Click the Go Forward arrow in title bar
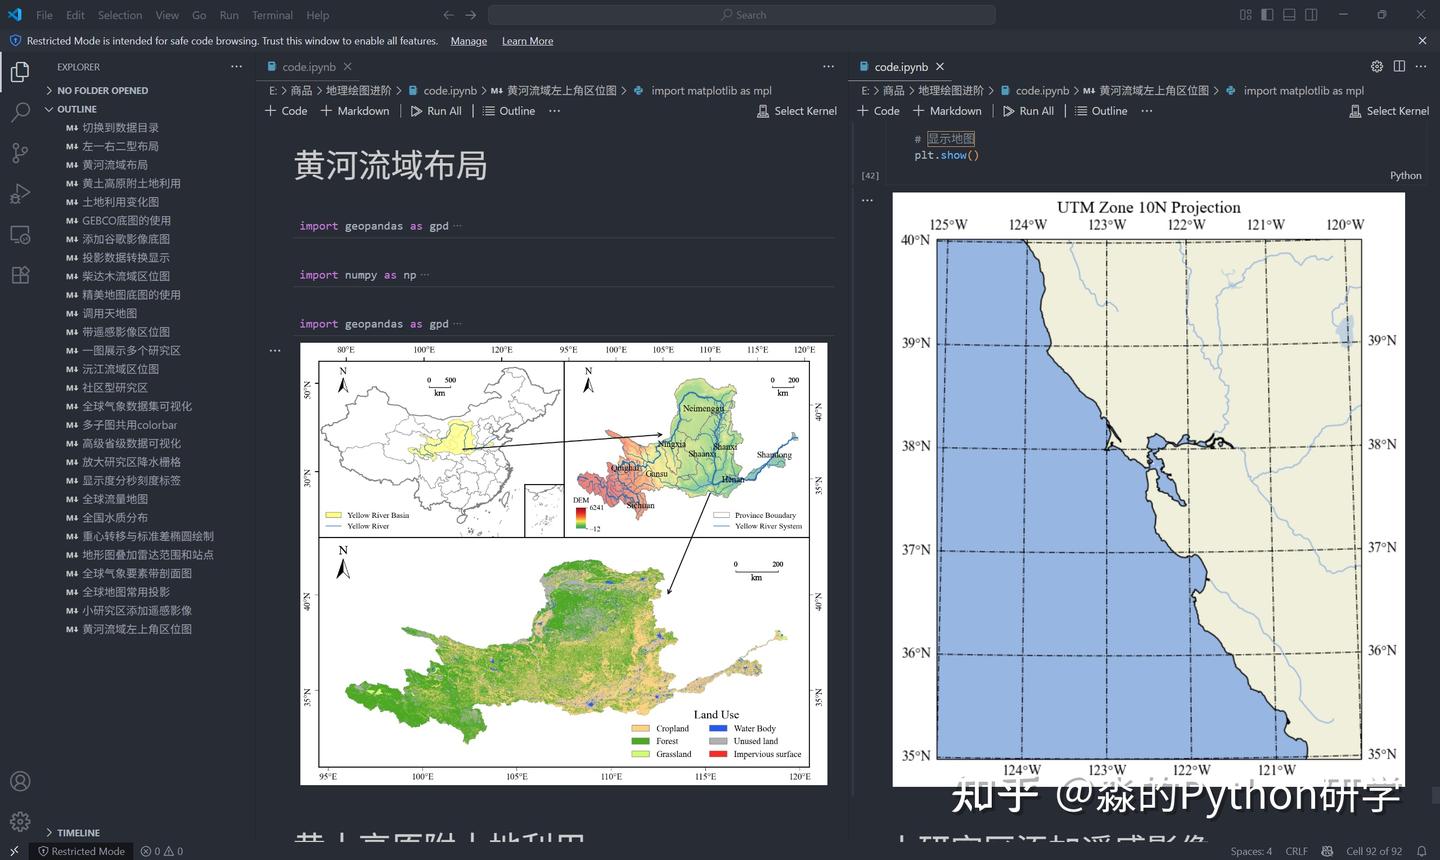Image resolution: width=1440 pixels, height=860 pixels. [471, 15]
